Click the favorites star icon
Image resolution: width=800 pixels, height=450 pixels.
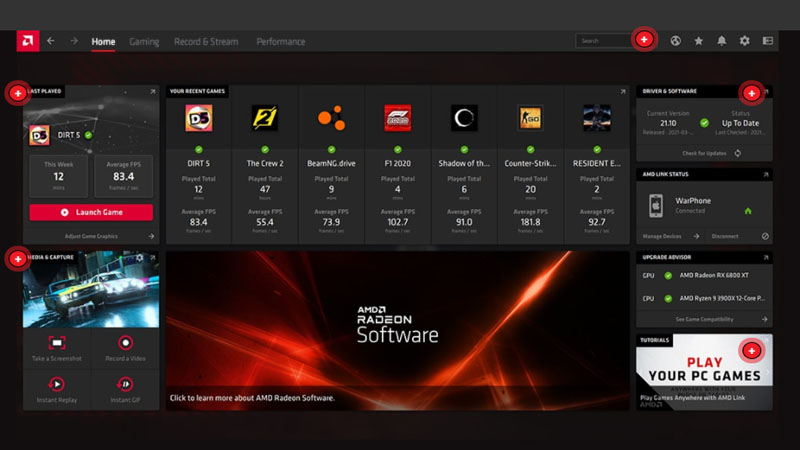(698, 41)
